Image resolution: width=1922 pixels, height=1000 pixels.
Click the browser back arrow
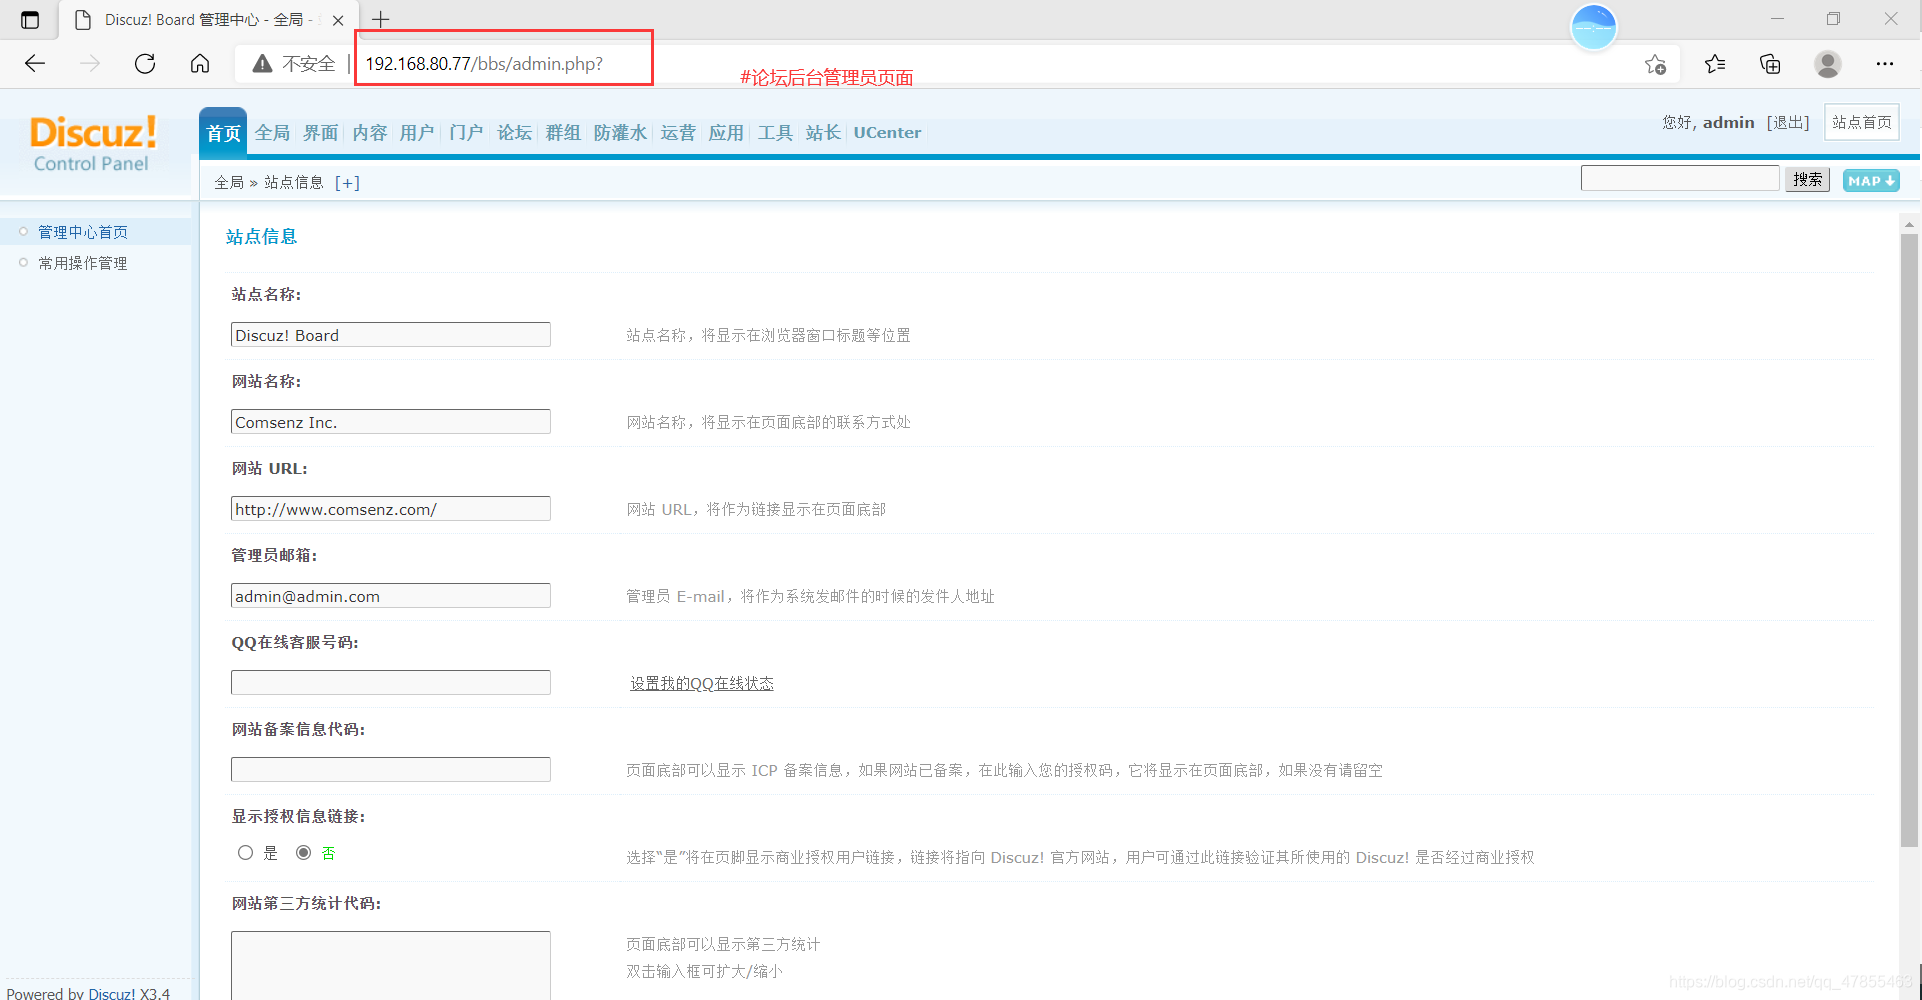[x=35, y=64]
